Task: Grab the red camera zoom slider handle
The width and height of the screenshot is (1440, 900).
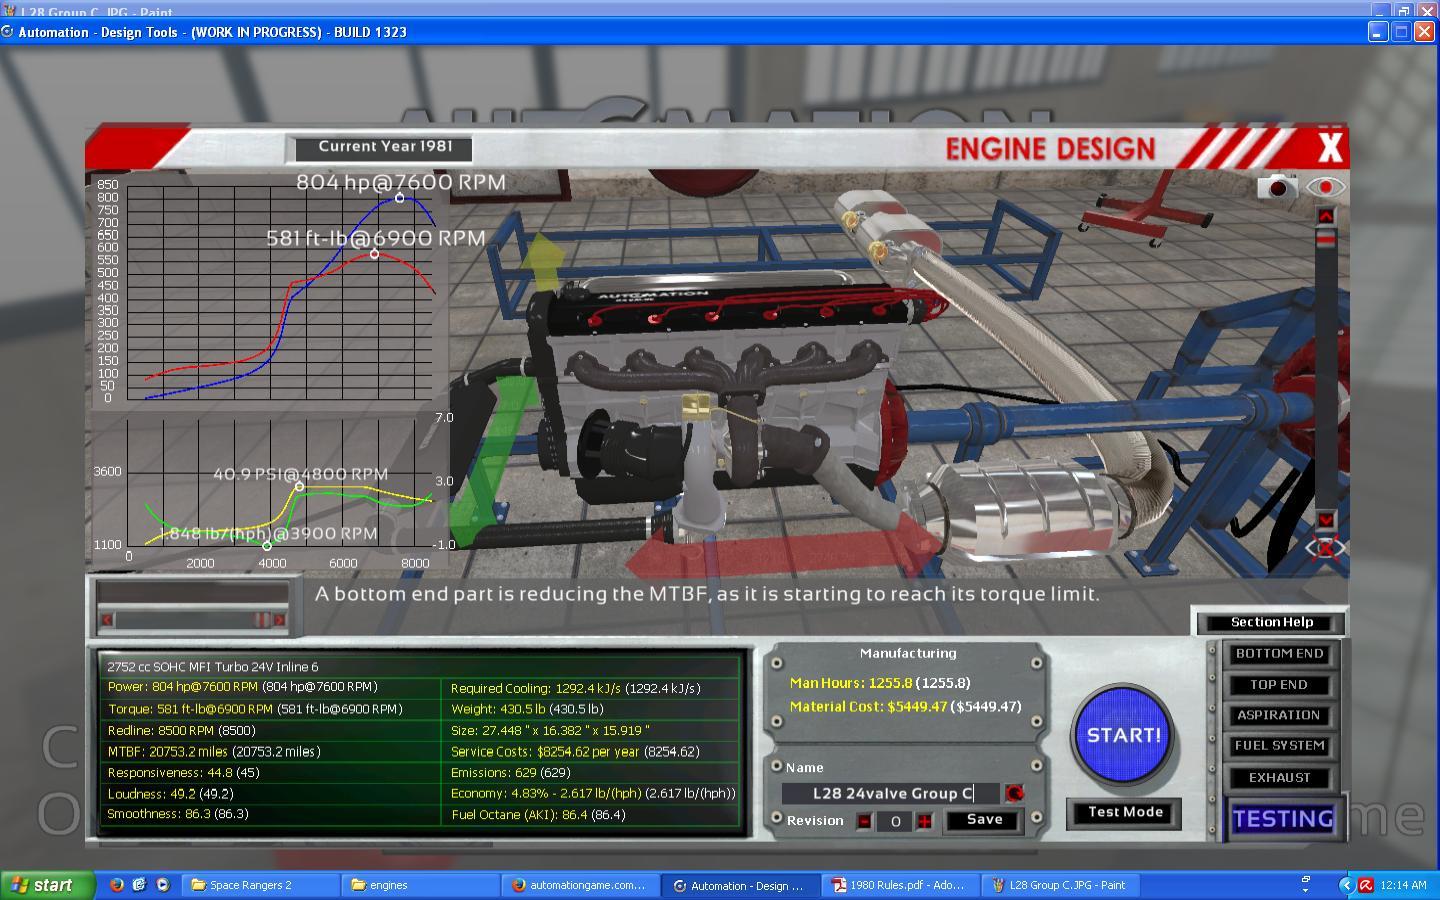Action: pyautogui.click(x=1326, y=240)
